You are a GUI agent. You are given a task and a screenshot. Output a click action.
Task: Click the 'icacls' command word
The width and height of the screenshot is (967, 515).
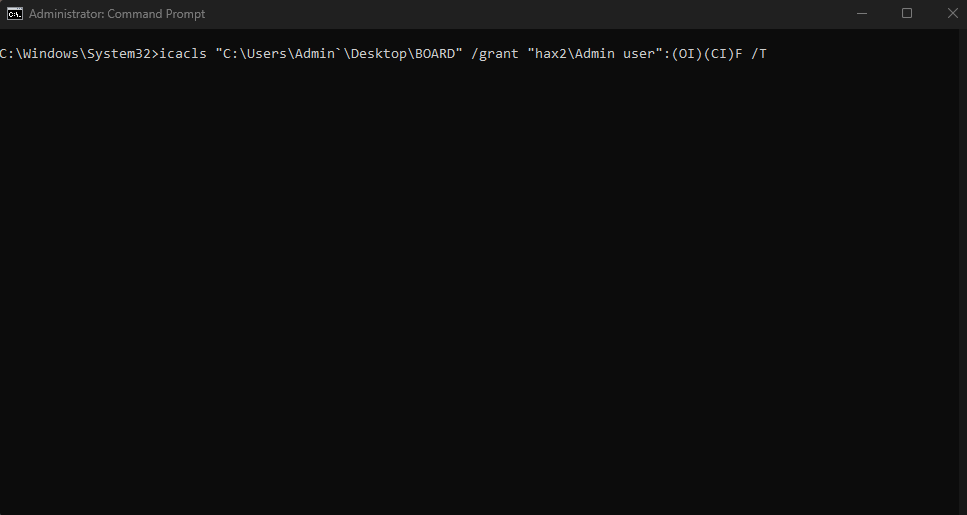pos(183,54)
